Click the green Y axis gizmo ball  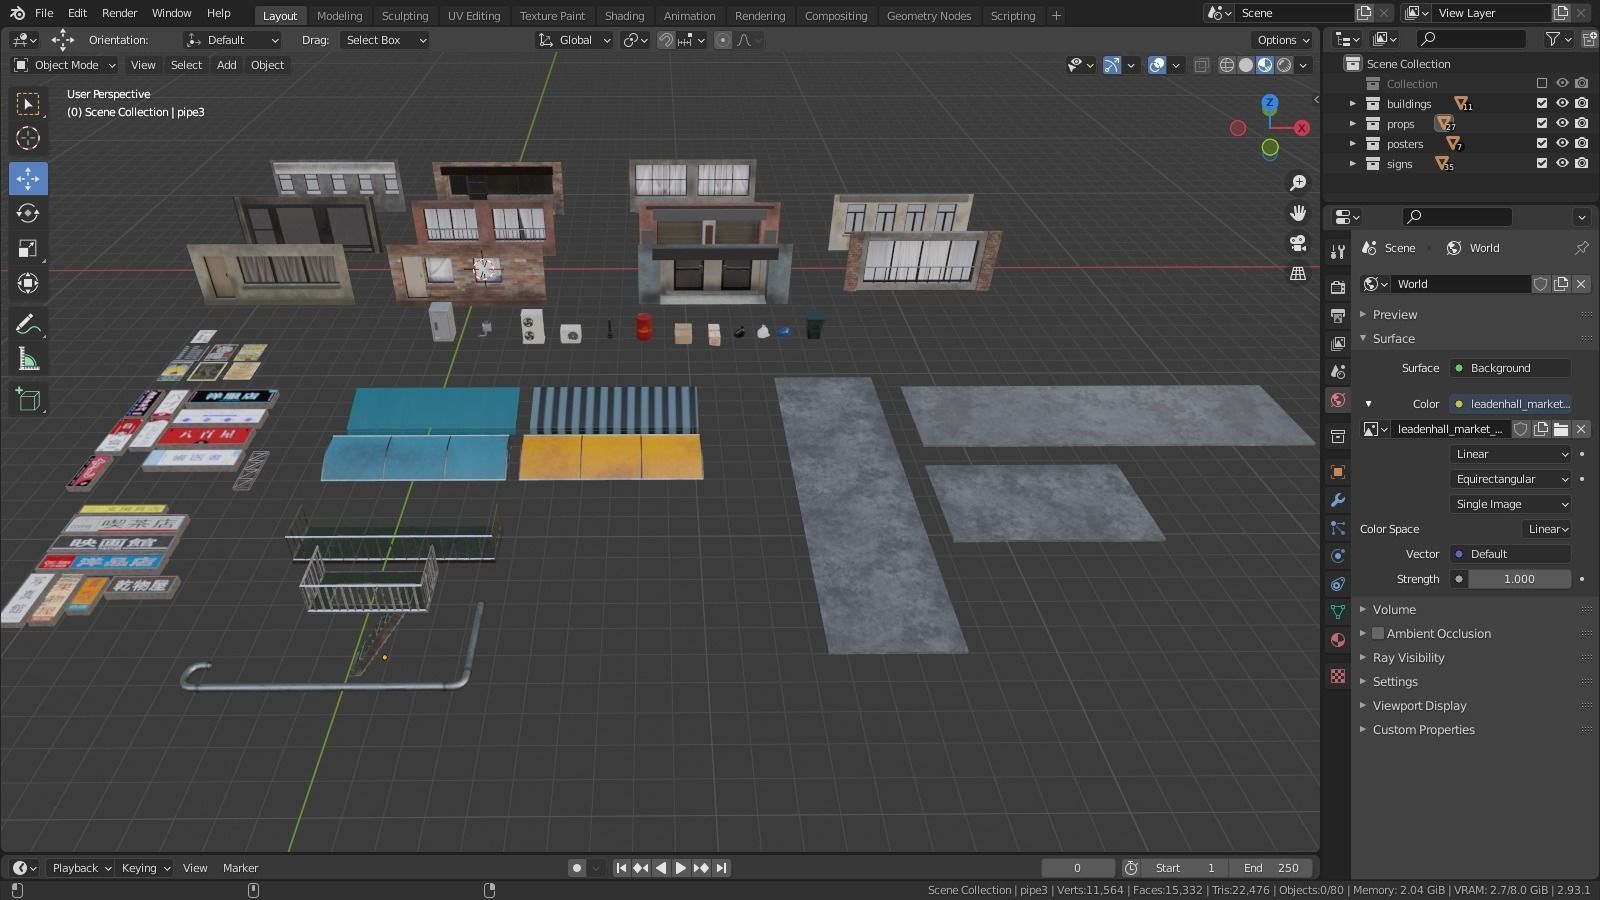(x=1270, y=148)
